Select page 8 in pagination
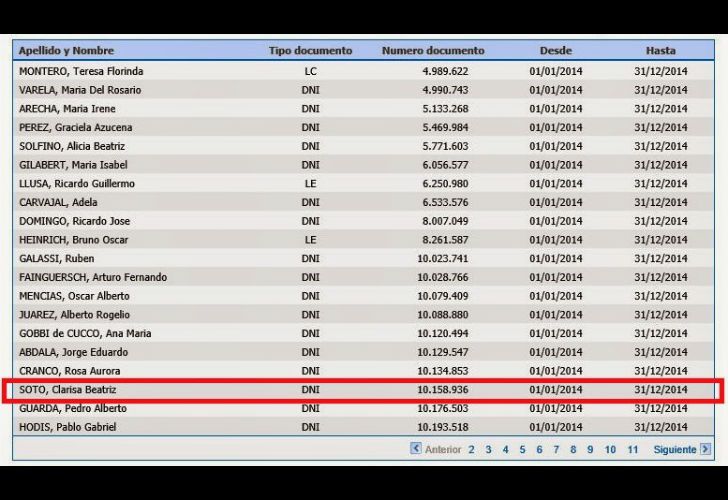The width and height of the screenshot is (728, 500). click(573, 449)
